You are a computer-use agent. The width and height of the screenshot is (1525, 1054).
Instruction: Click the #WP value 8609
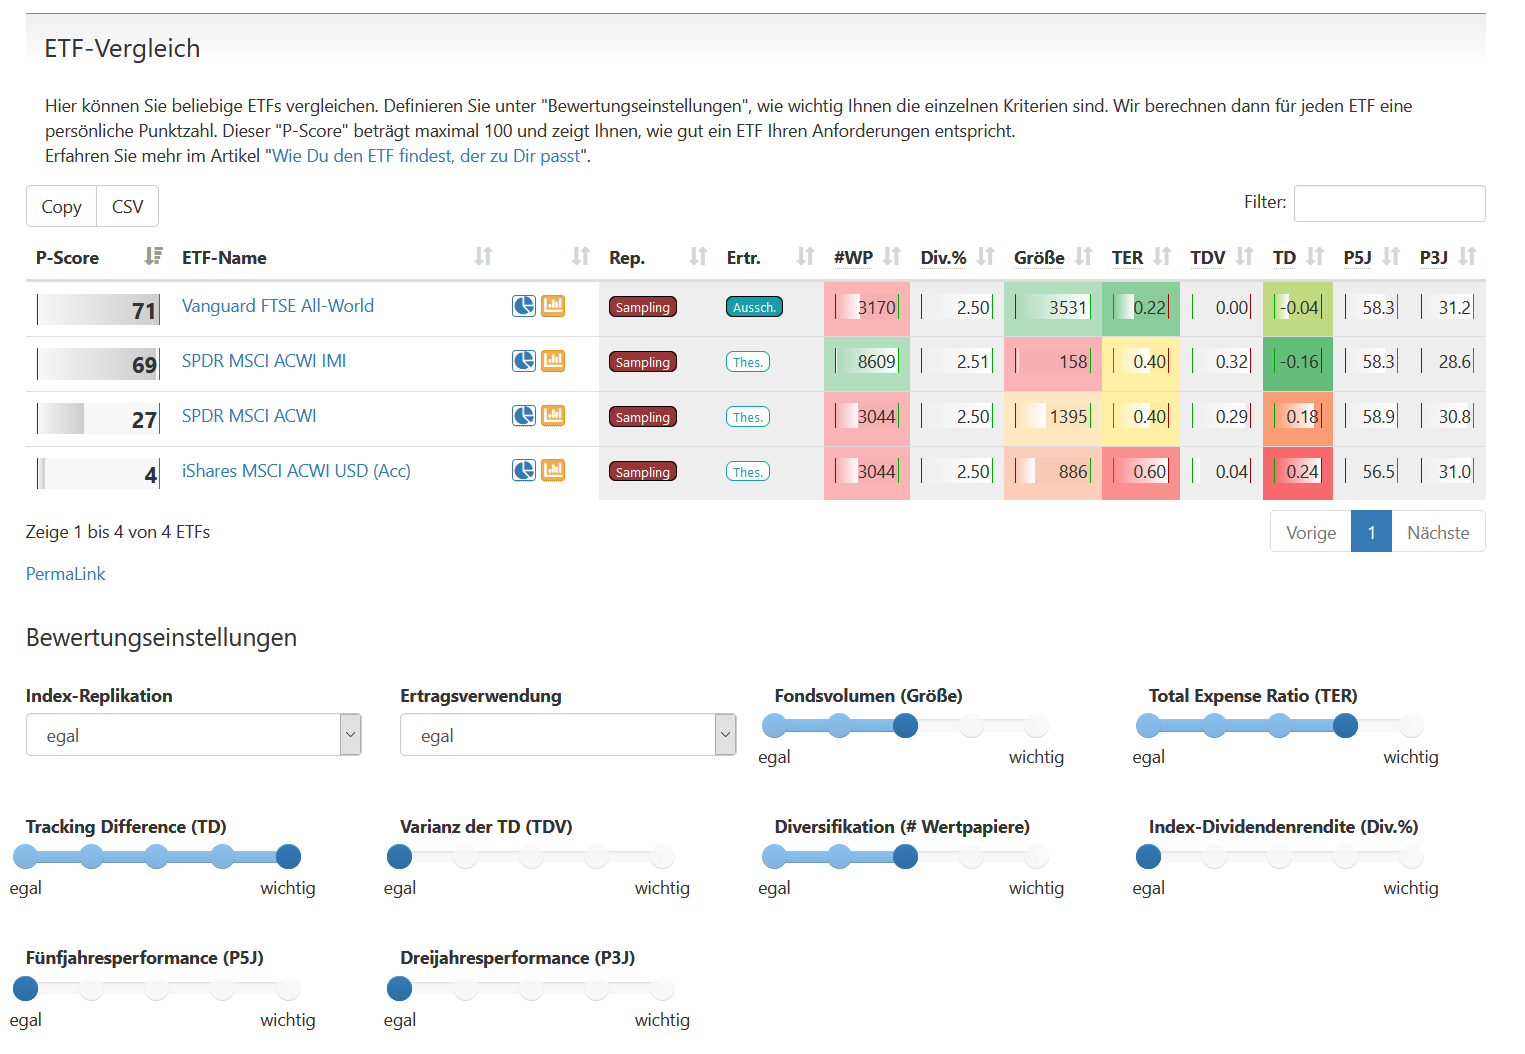pos(876,362)
